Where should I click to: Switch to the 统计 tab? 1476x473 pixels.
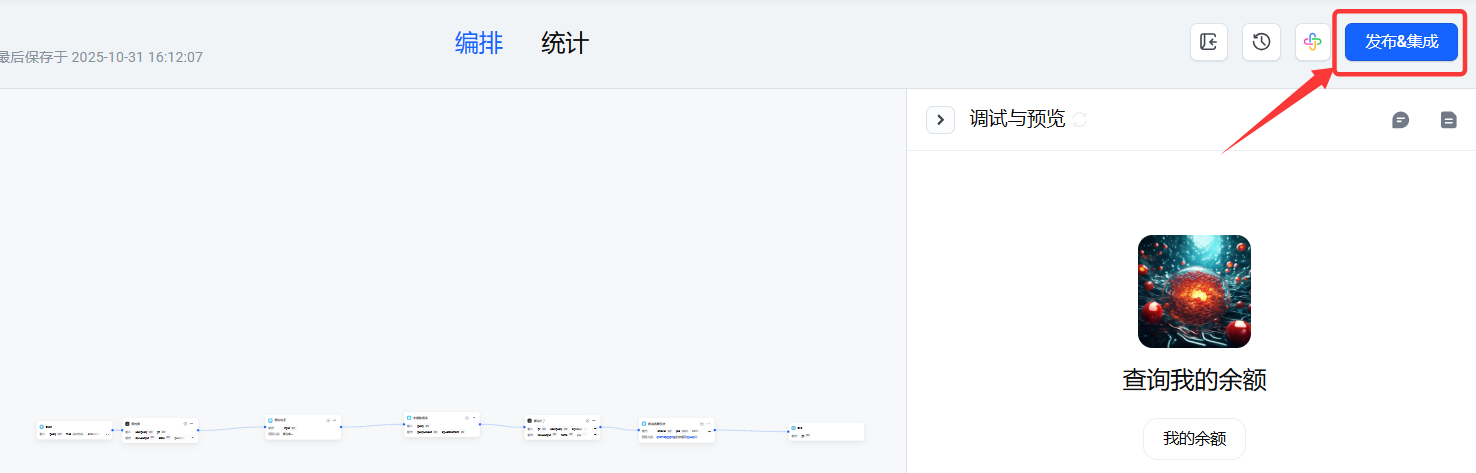point(565,43)
